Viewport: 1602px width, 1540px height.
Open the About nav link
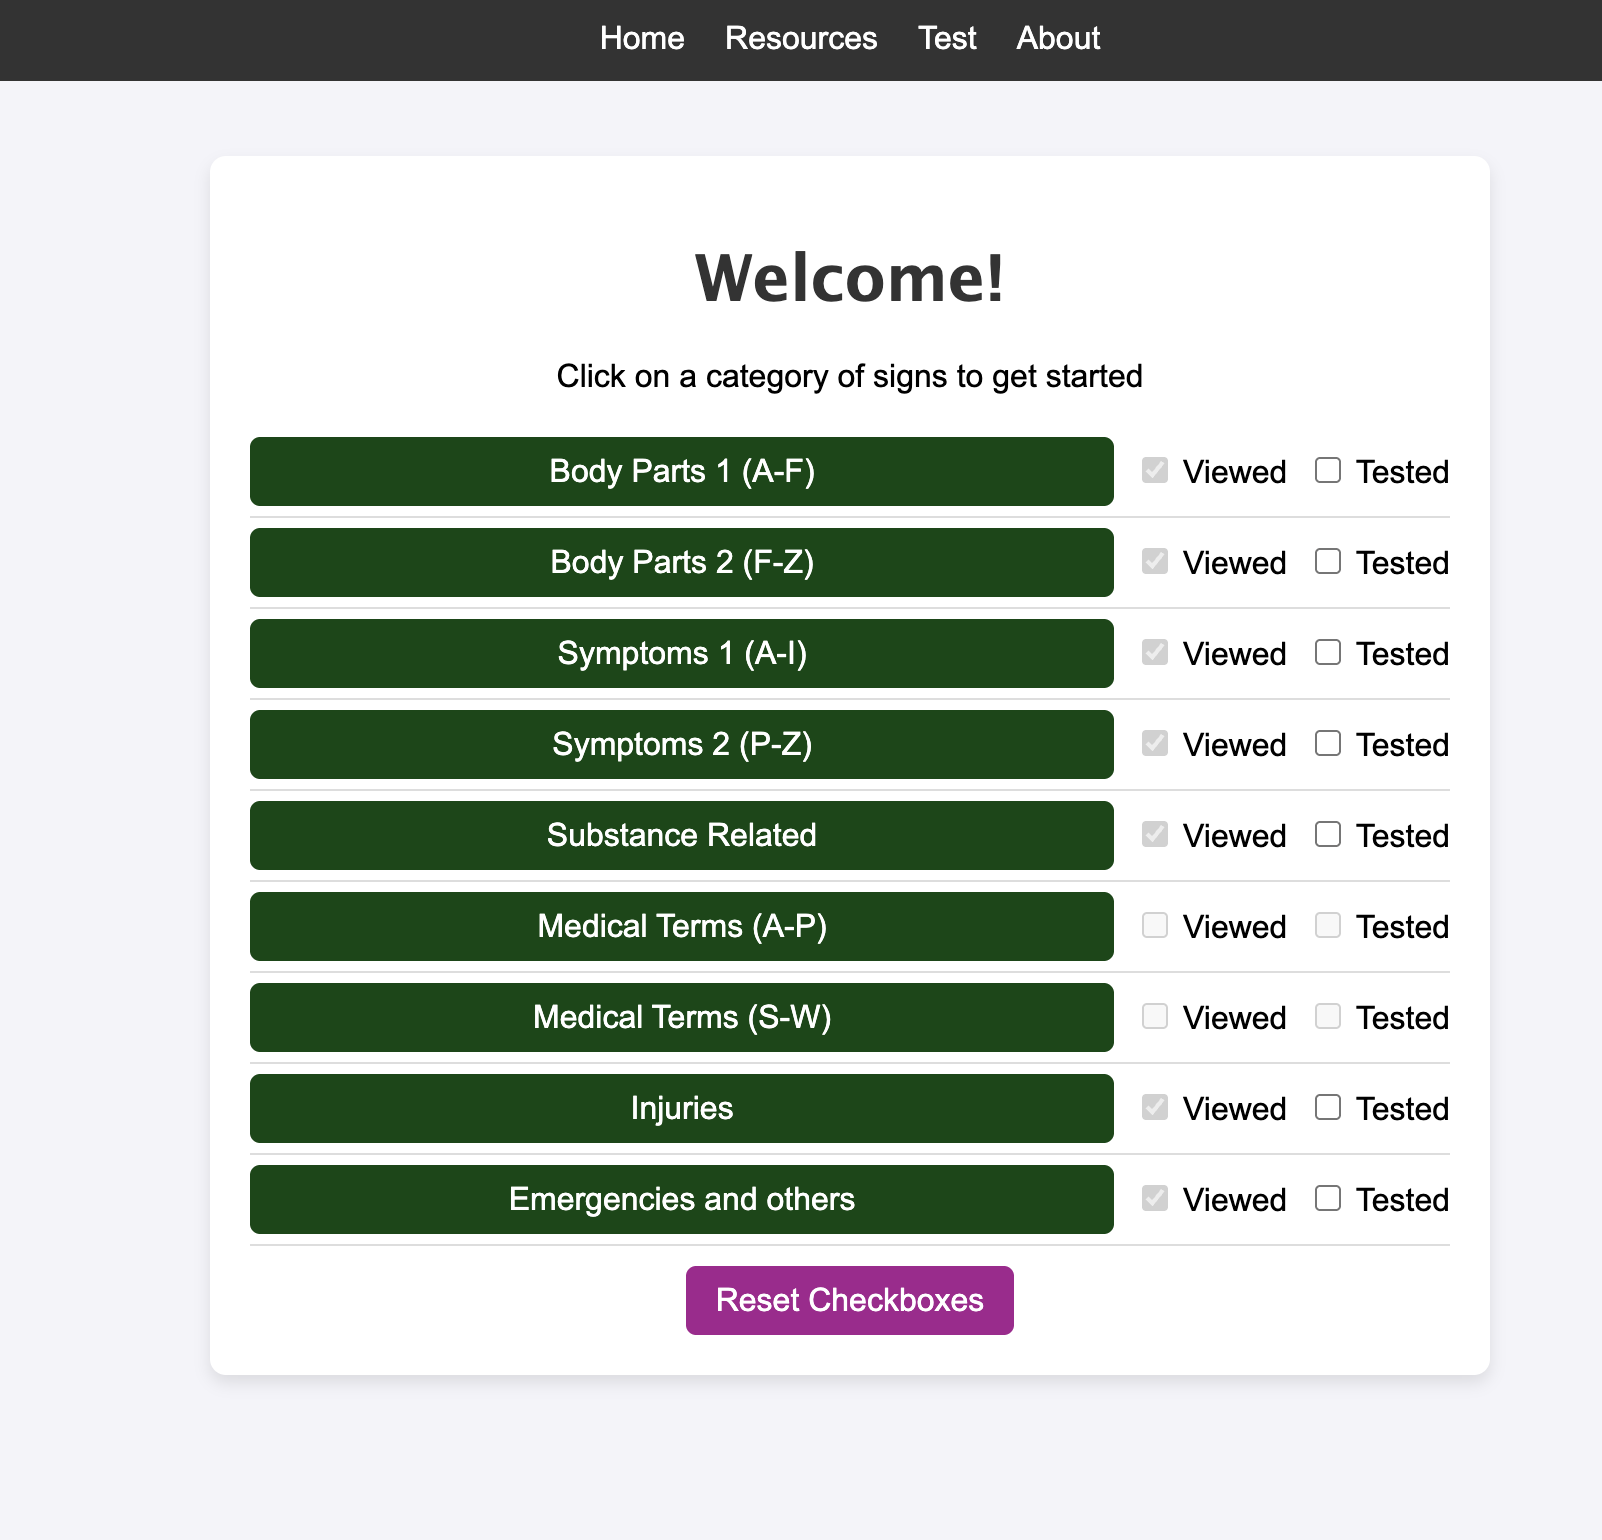click(x=1058, y=38)
